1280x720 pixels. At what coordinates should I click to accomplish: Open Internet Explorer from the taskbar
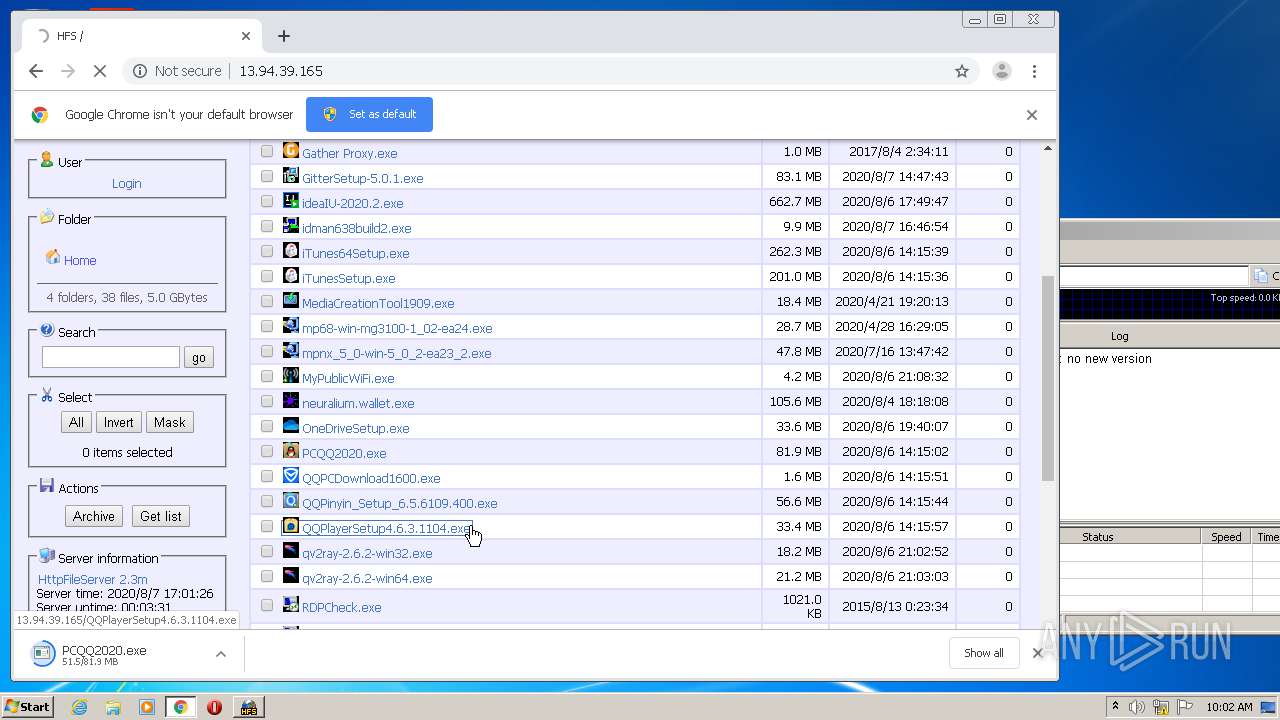pos(79,707)
